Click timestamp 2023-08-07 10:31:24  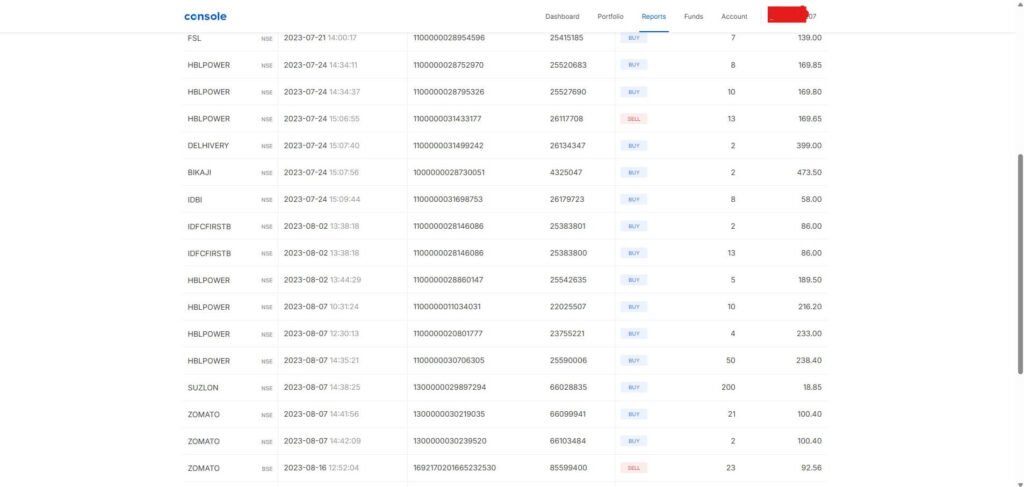321,307
